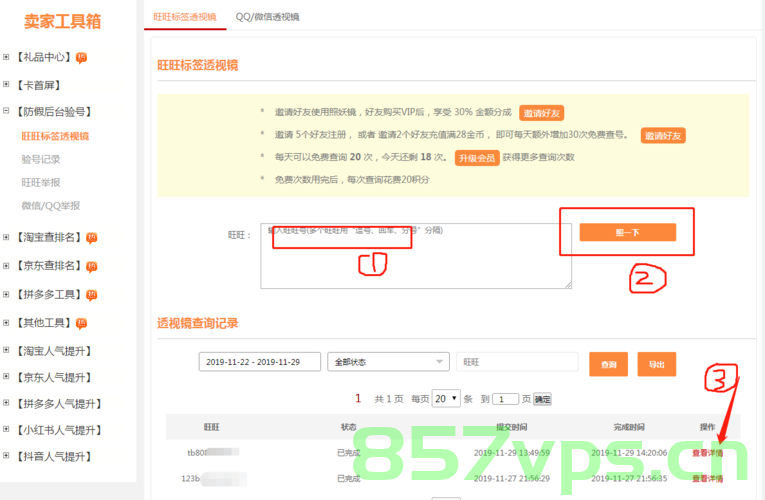Open 查看详情 for the tb80 row
This screenshot has width=765, height=500.
(707, 453)
